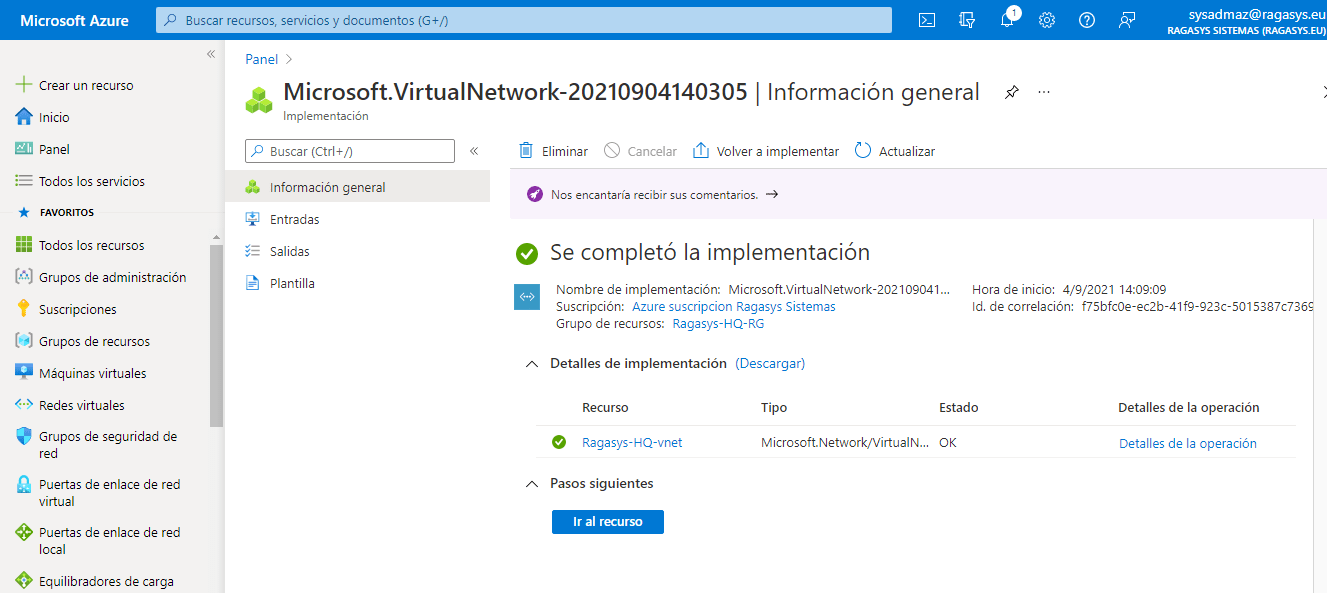Collapse Pasos siguientes section
The height and width of the screenshot is (593, 1327).
[531, 484]
